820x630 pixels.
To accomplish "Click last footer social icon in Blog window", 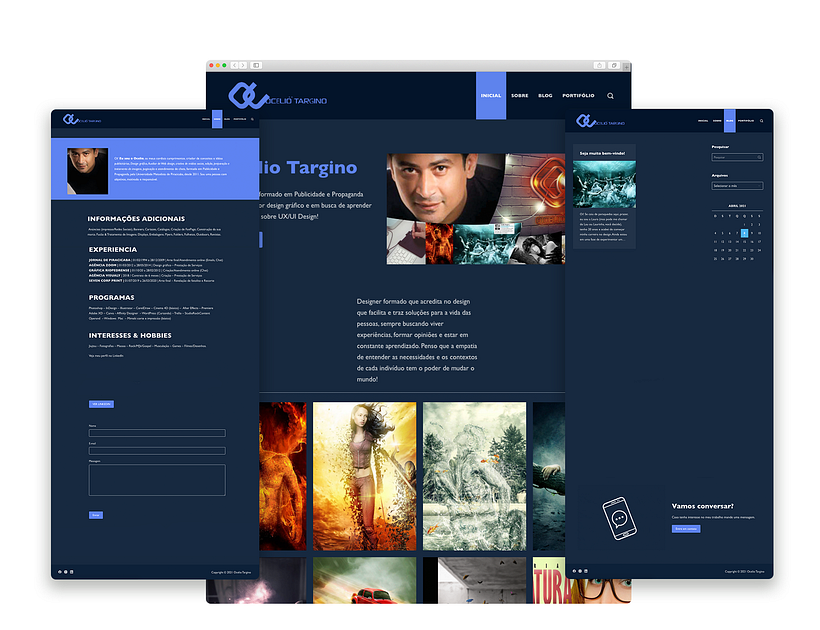I will (x=586, y=571).
